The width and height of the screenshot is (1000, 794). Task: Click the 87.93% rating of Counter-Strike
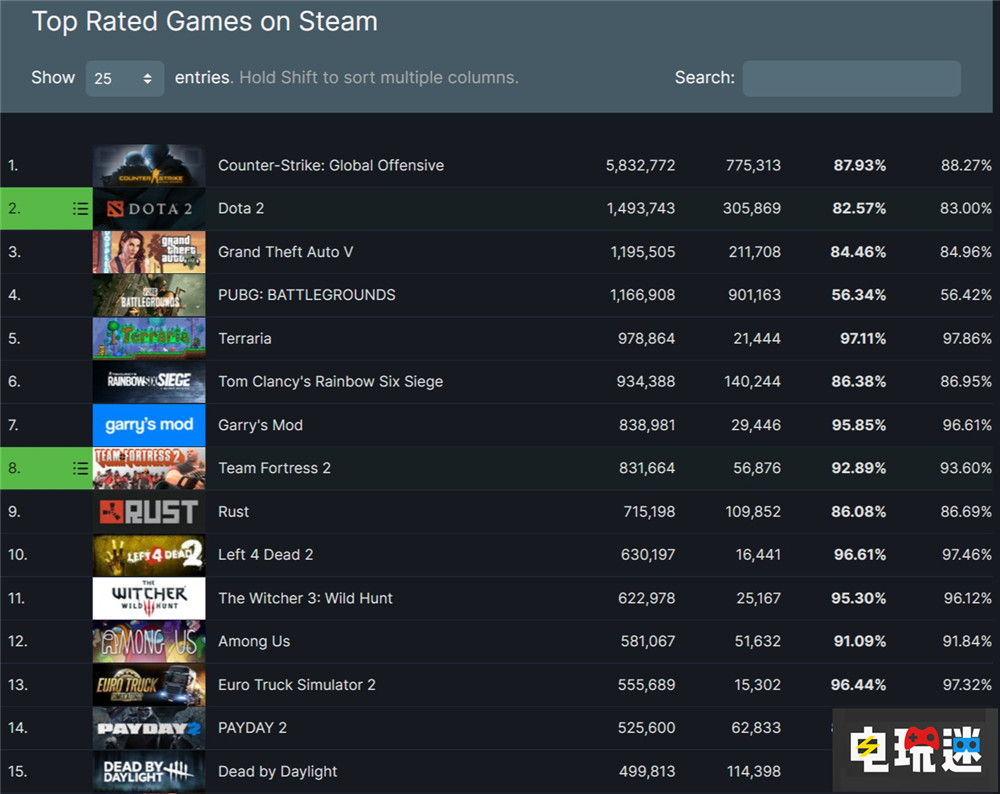858,165
